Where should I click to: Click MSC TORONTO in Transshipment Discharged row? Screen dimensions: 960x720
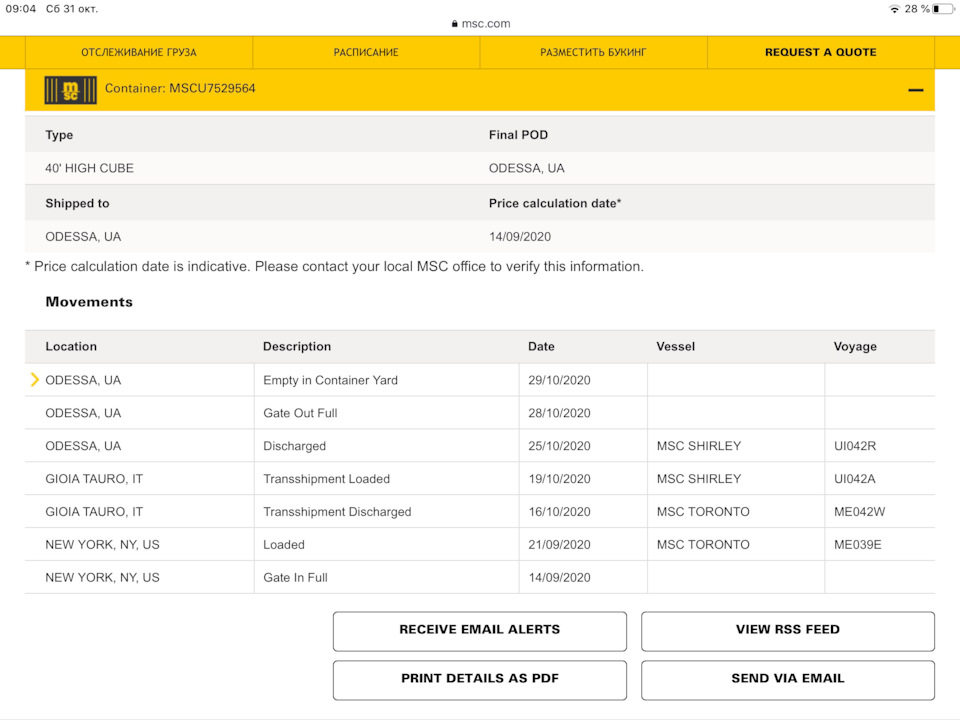(703, 512)
